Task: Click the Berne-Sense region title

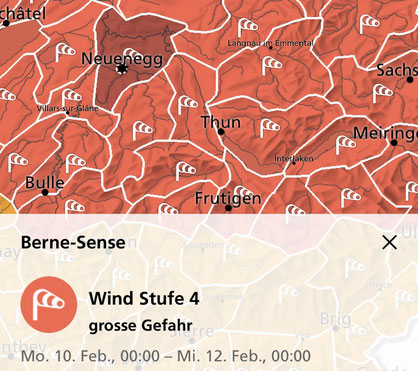Action: coord(73,242)
